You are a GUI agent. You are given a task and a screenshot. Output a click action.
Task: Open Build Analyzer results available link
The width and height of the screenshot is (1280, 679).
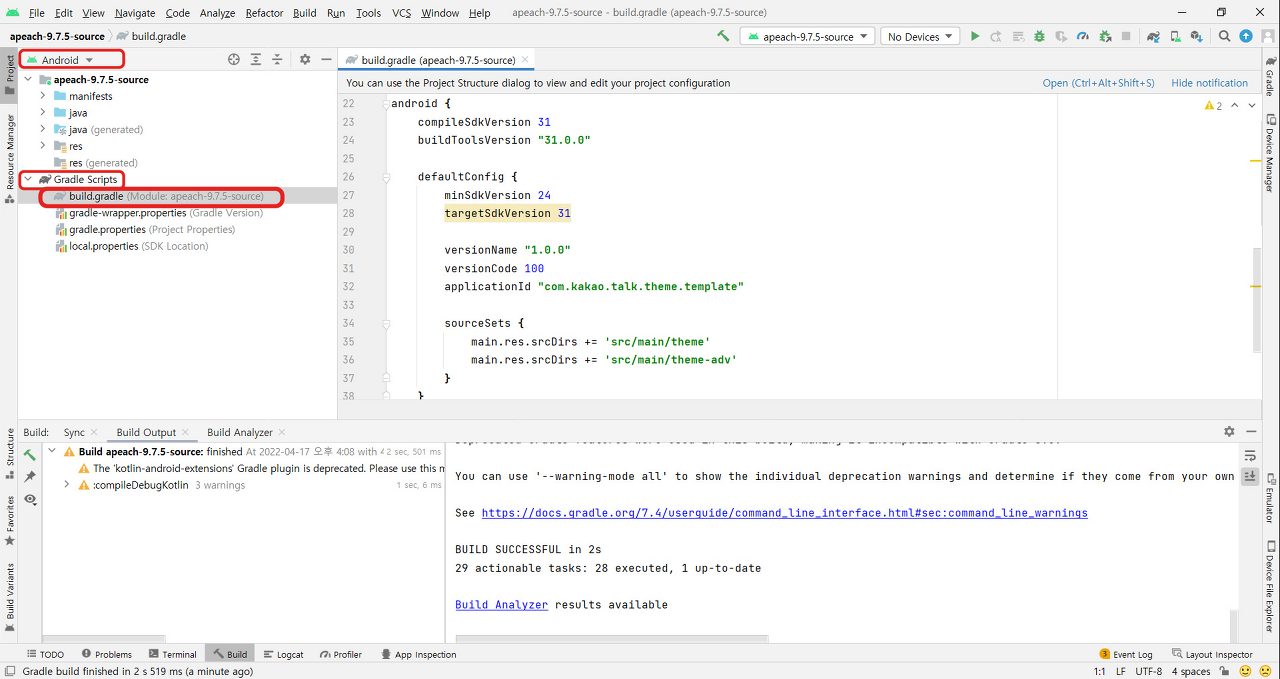(x=501, y=604)
